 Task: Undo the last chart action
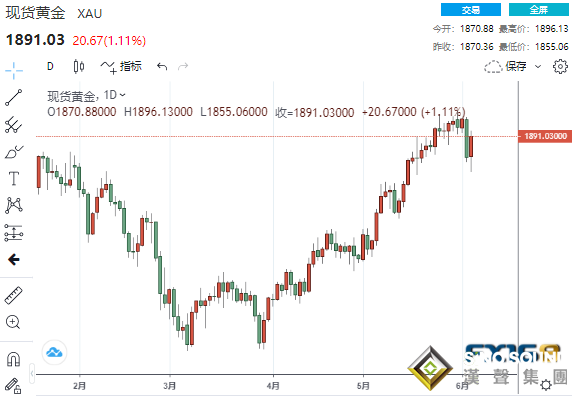point(162,66)
